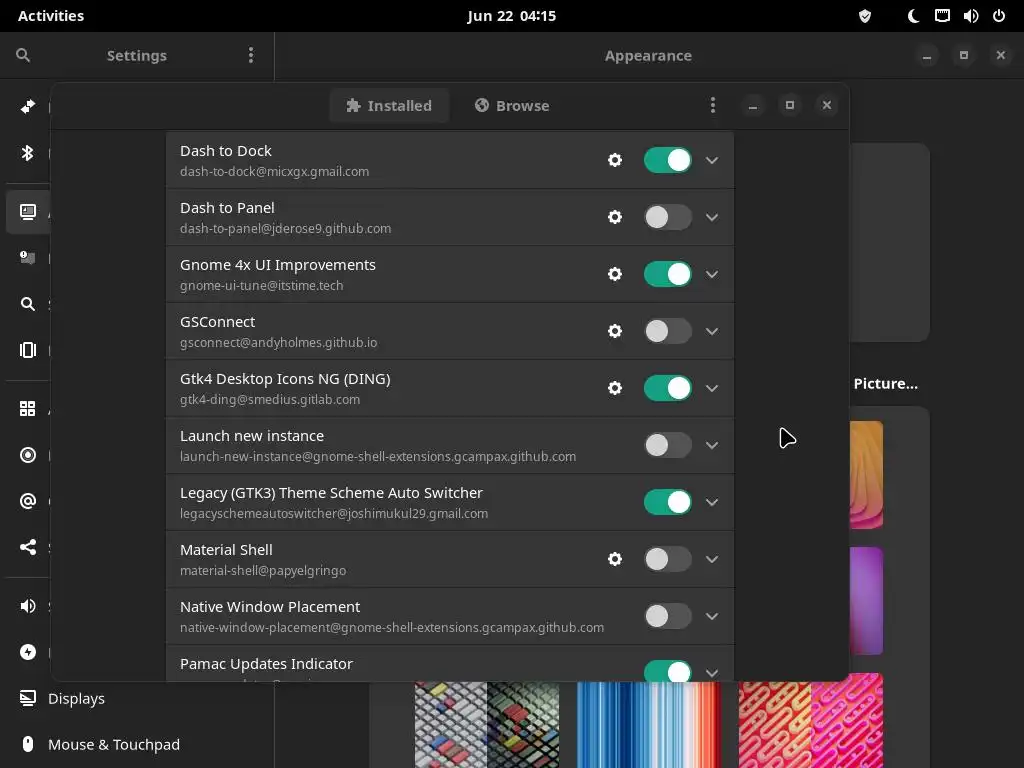1024x768 pixels.
Task: Select the Sharing icon in Settings sidebar
Action: click(x=27, y=547)
